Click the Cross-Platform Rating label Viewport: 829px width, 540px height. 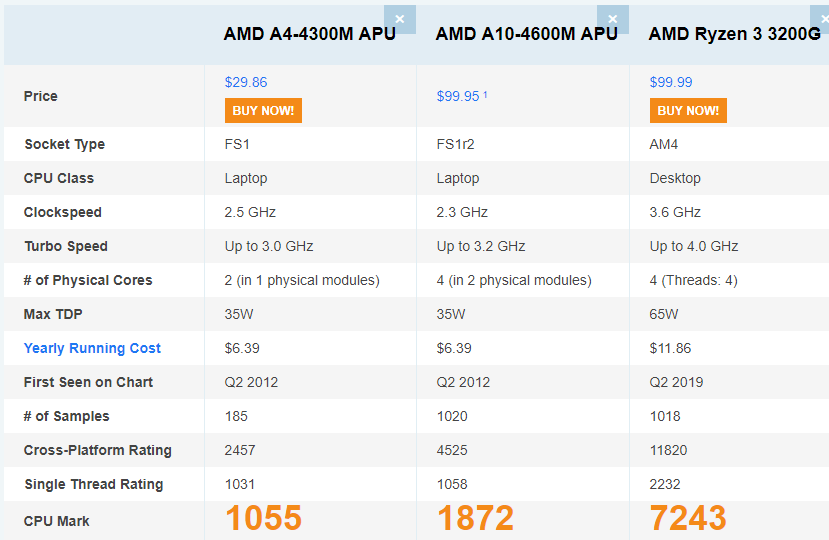[98, 450]
